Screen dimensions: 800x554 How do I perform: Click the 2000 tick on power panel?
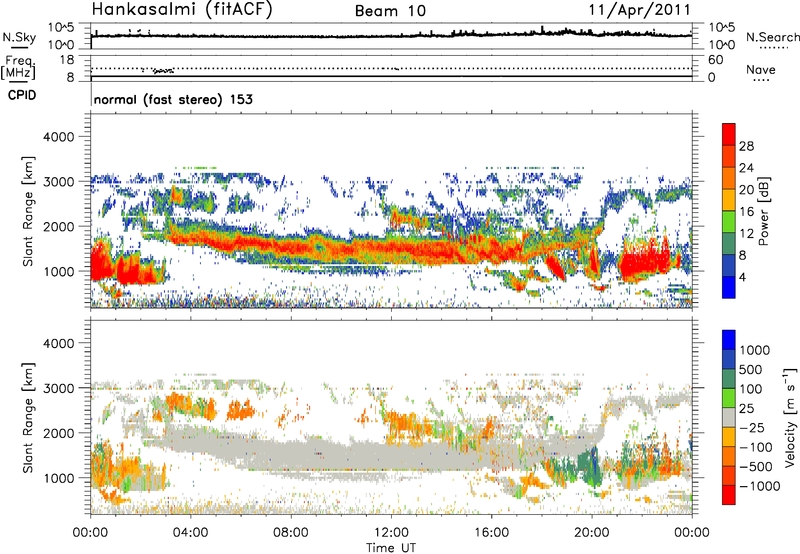pyautogui.click(x=59, y=226)
